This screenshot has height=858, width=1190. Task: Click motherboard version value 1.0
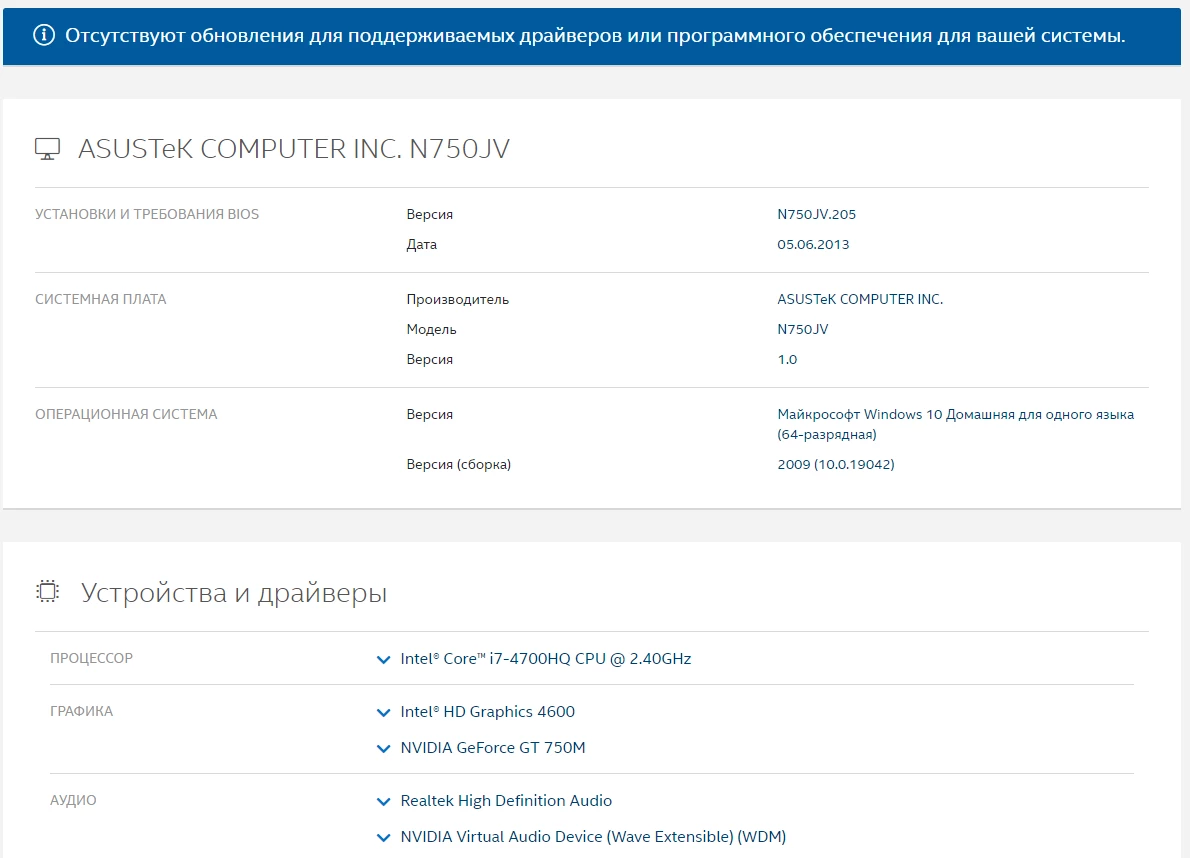pos(787,360)
